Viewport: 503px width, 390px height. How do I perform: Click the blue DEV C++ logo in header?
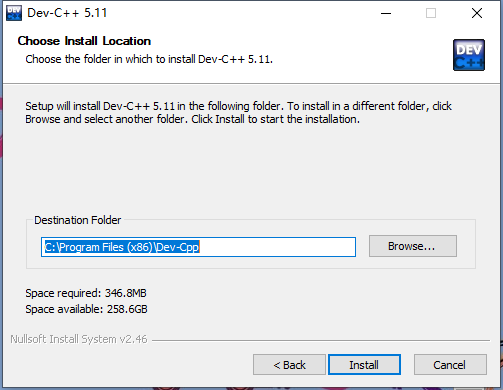469,55
